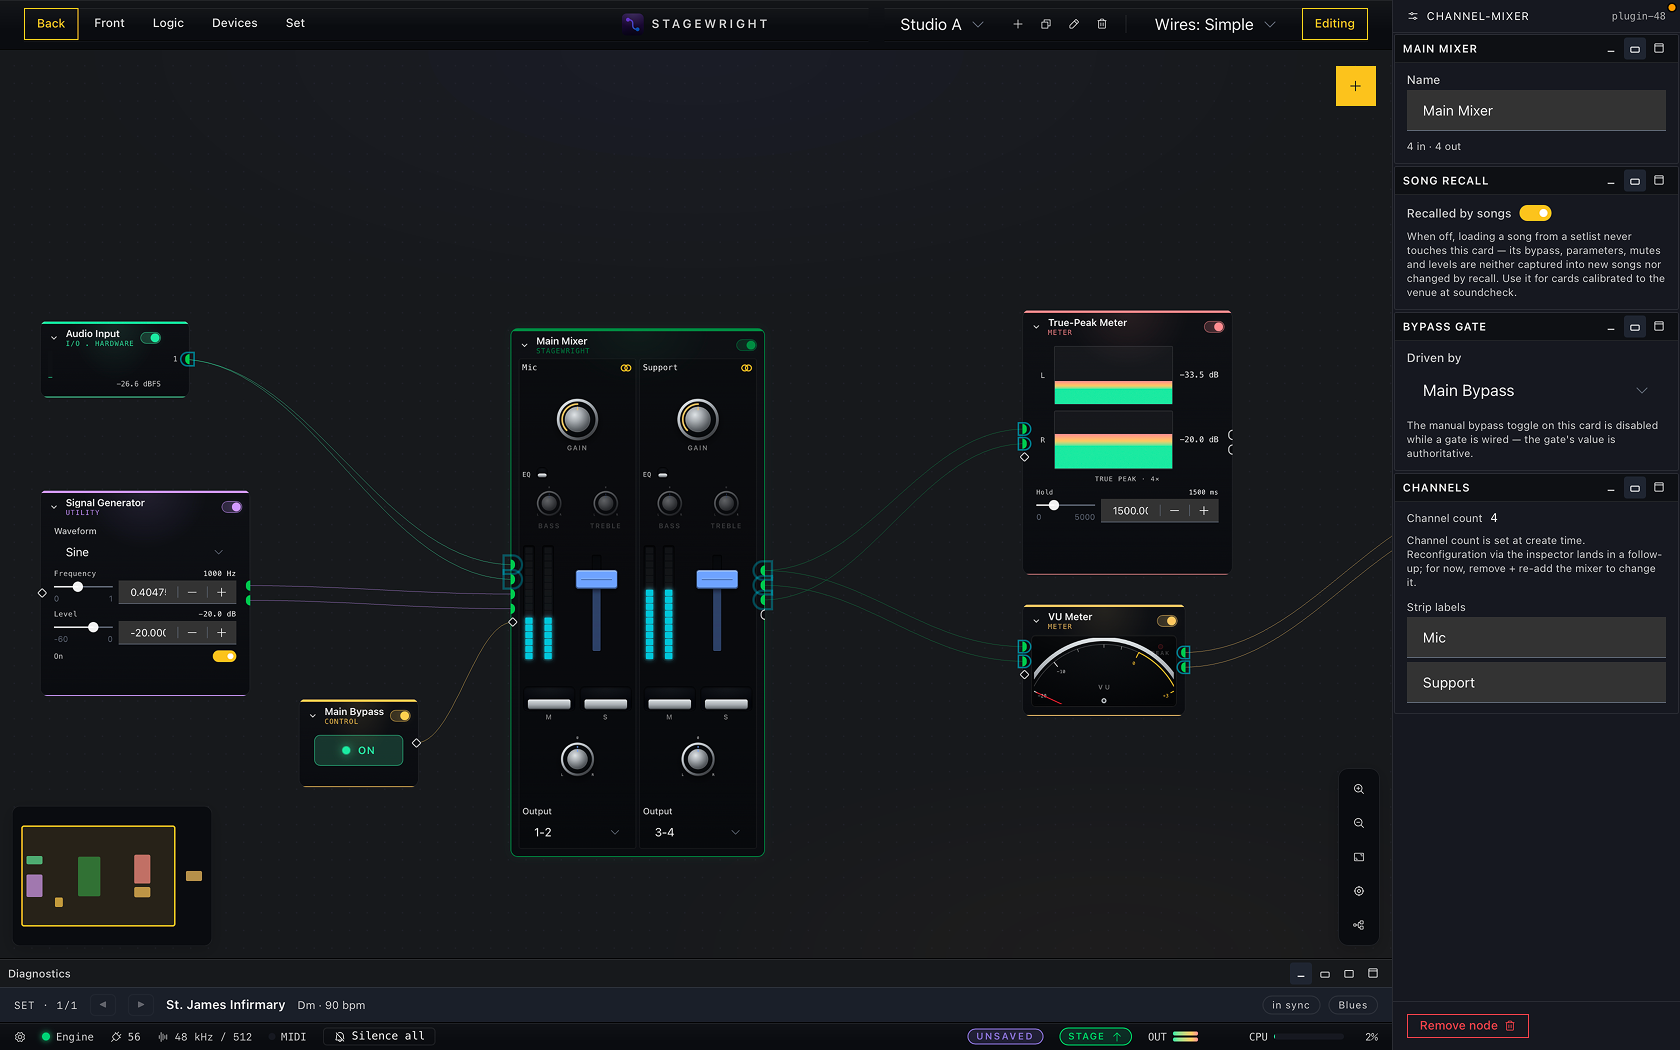
Task: Toggle Main Bypass node enable switch
Action: pyautogui.click(x=400, y=716)
